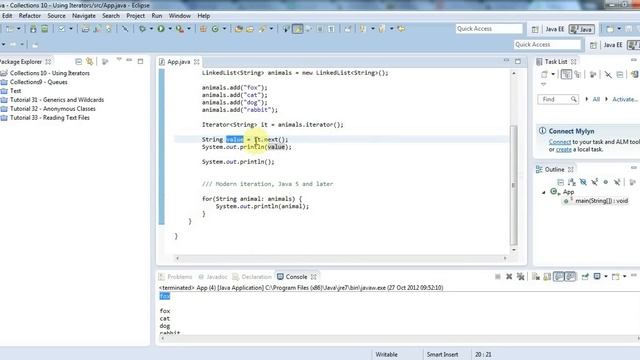
Task: Close the App.java editor tab
Action: pyautogui.click(x=197, y=62)
